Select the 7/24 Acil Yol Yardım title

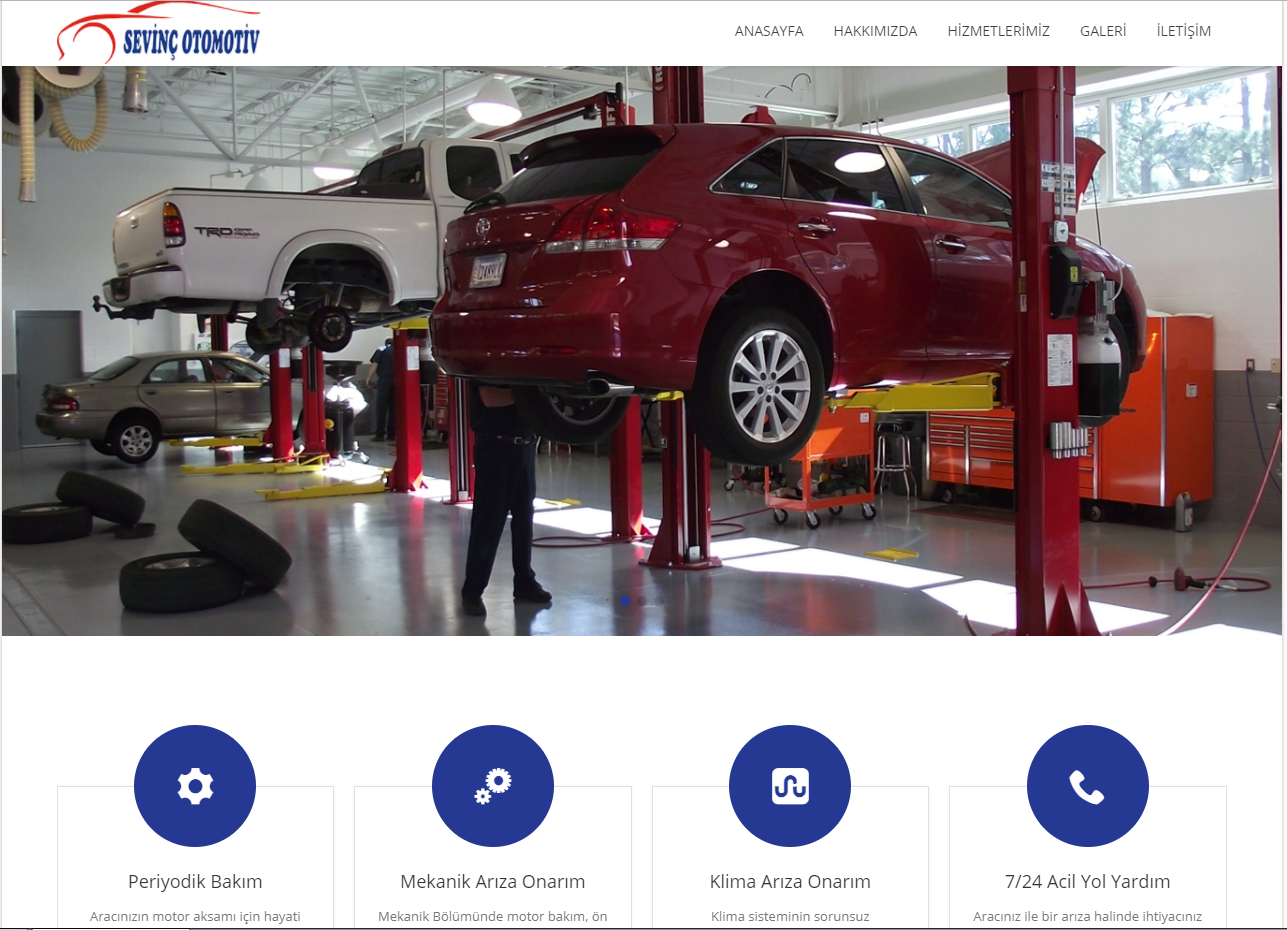[1087, 882]
